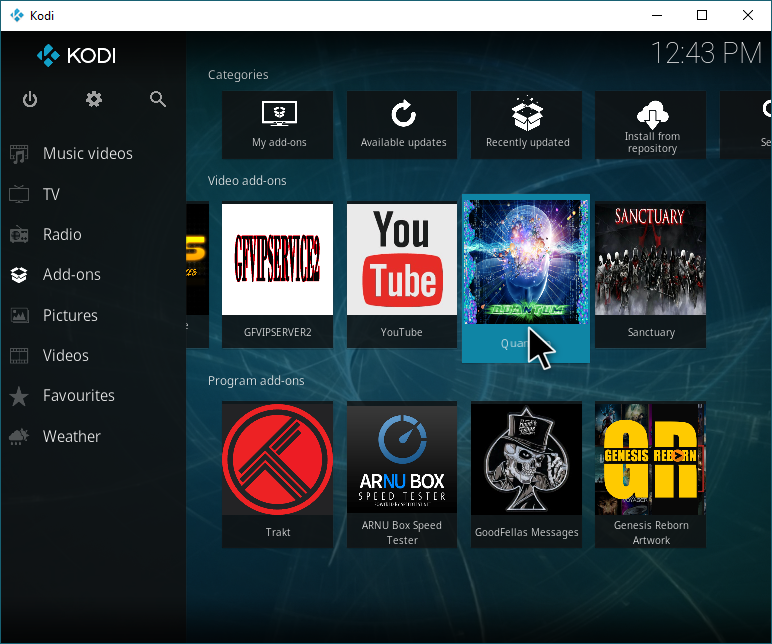The width and height of the screenshot is (772, 644).
Task: Click the Categories heading
Action: click(x=238, y=75)
